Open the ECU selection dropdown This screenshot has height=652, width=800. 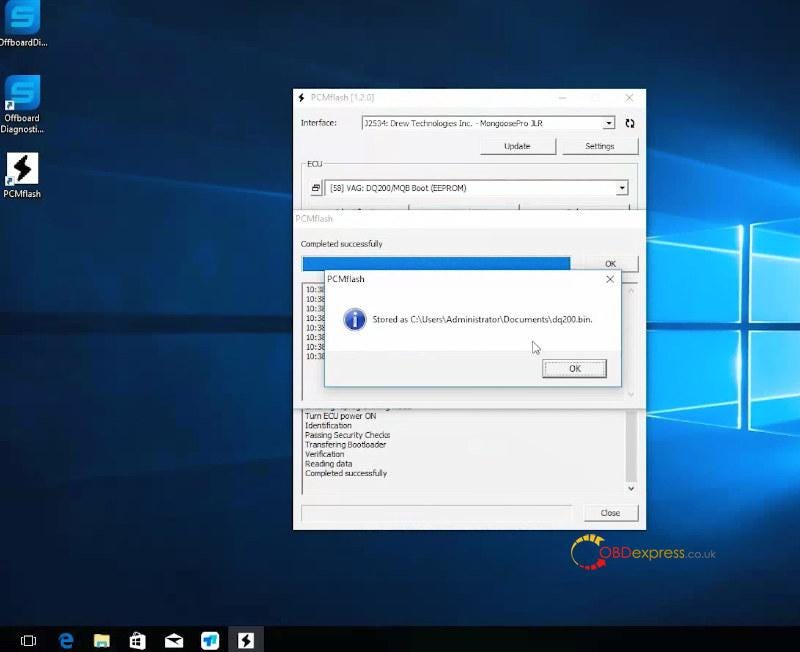click(621, 188)
